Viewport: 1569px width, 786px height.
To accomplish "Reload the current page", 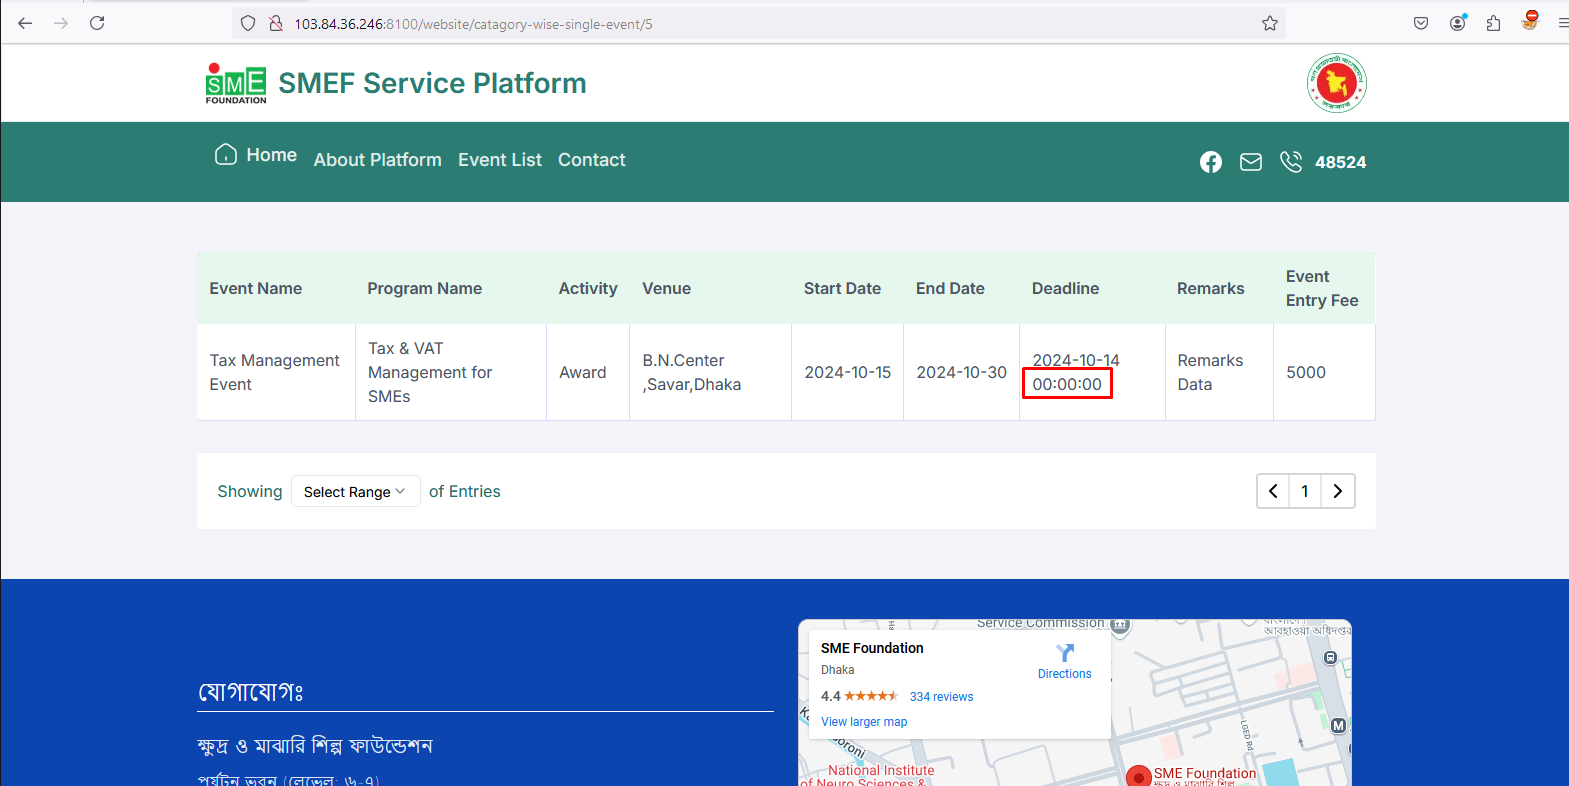I will (x=97, y=23).
